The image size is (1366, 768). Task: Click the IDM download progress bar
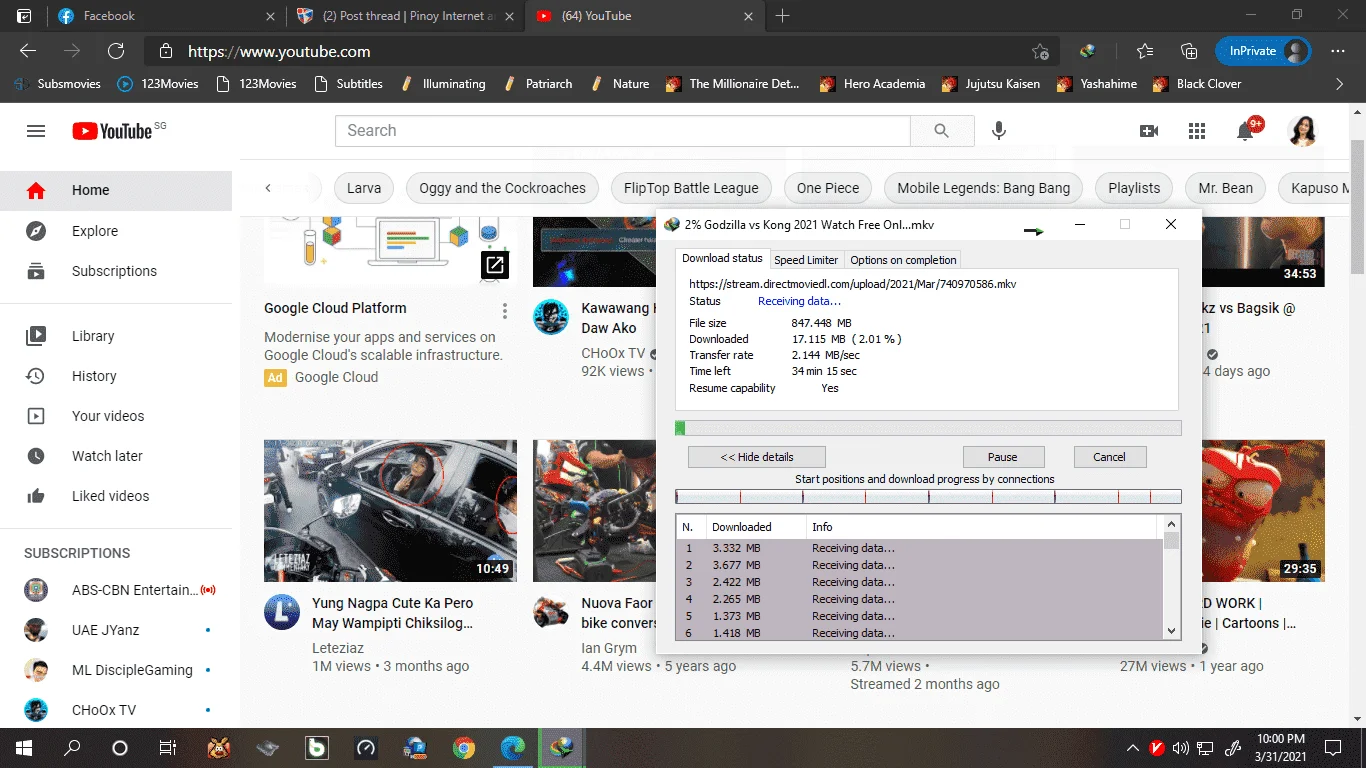[x=928, y=428]
